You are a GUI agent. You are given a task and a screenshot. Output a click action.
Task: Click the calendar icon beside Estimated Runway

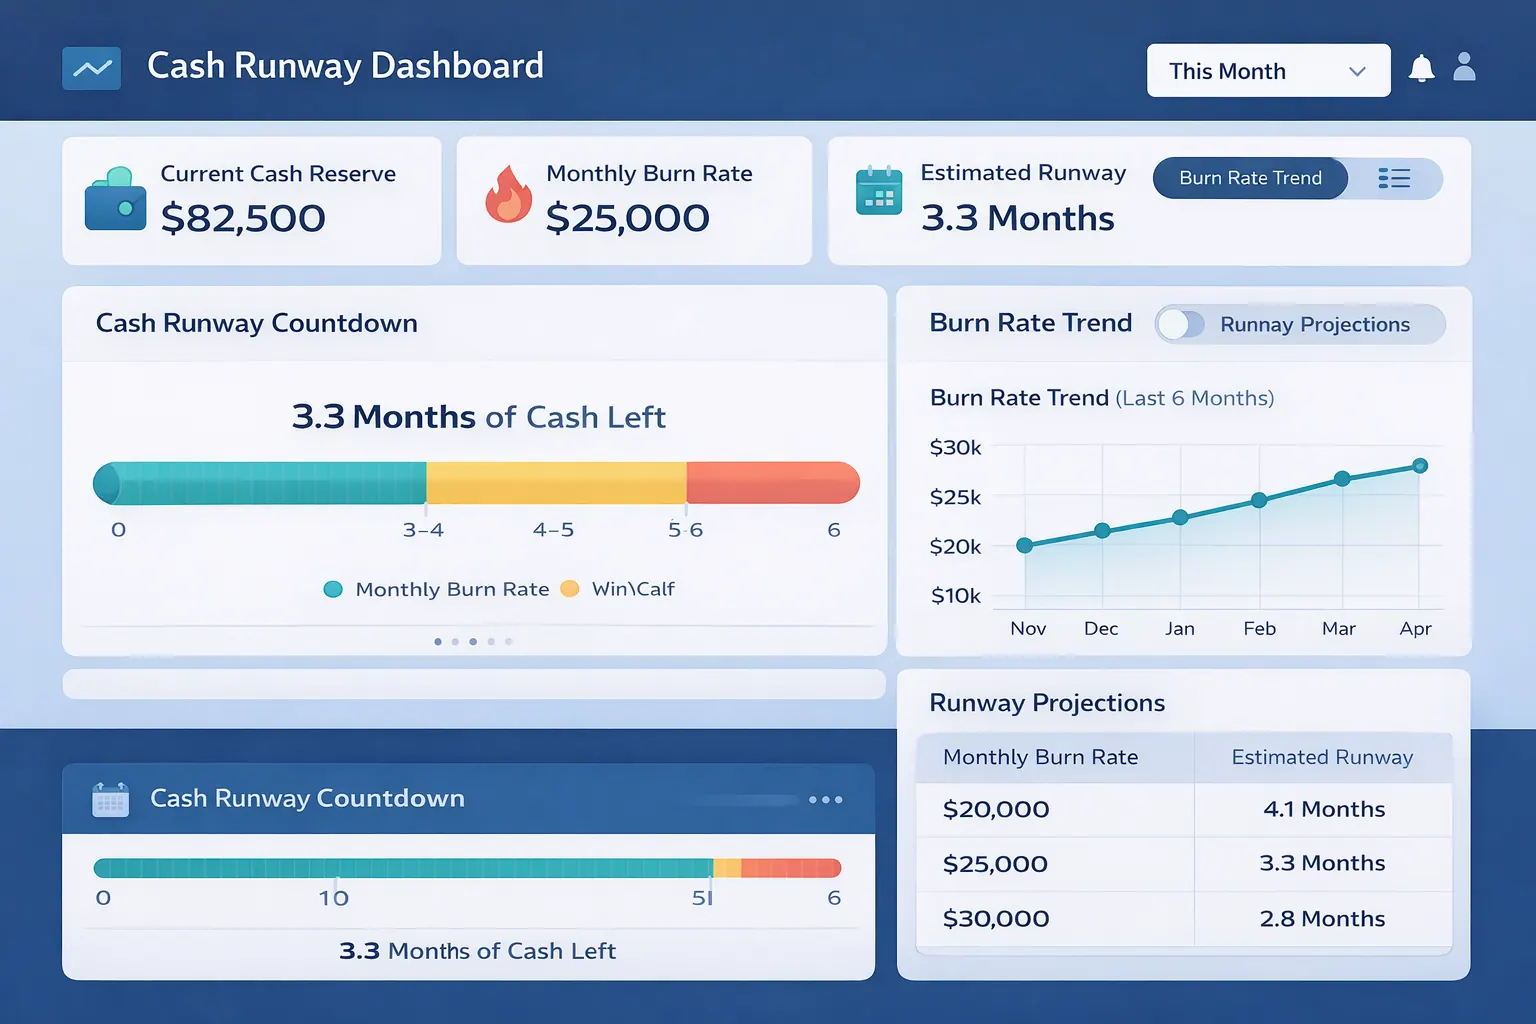(879, 189)
